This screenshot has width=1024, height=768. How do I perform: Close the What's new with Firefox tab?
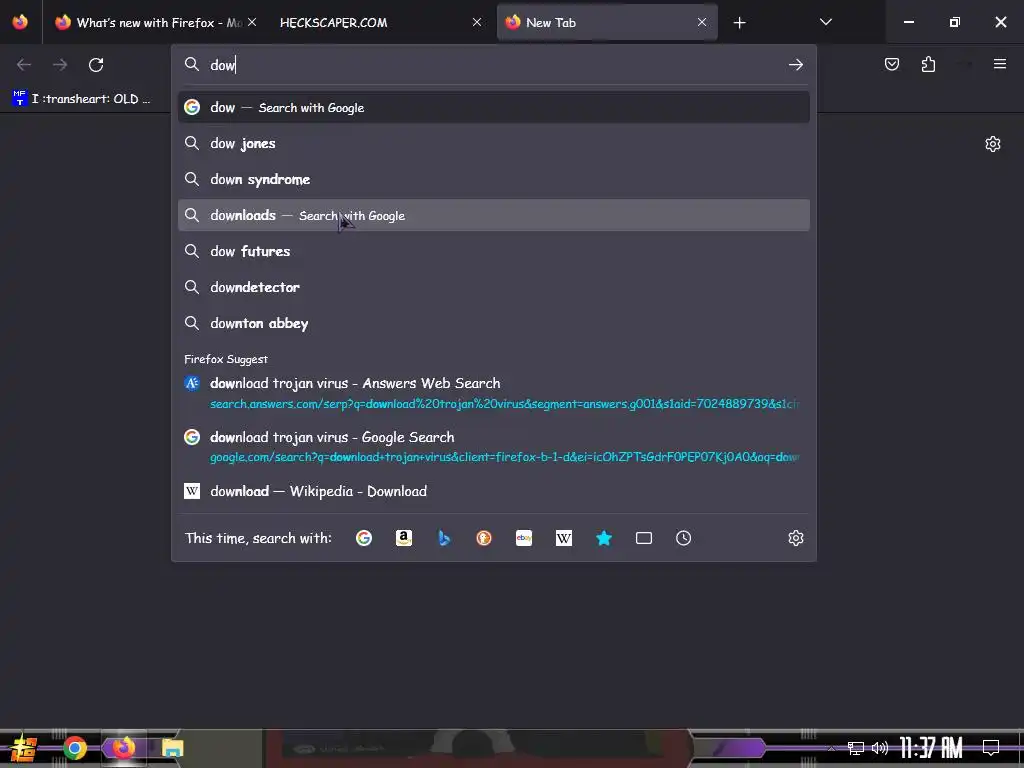(252, 22)
